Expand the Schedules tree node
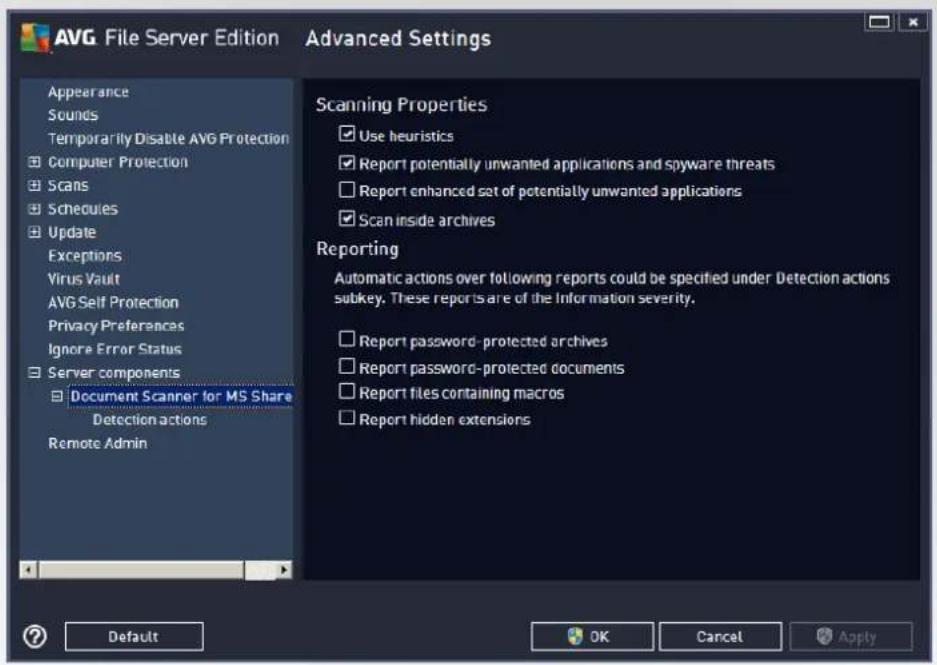The height and width of the screenshot is (665, 937). (x=35, y=209)
